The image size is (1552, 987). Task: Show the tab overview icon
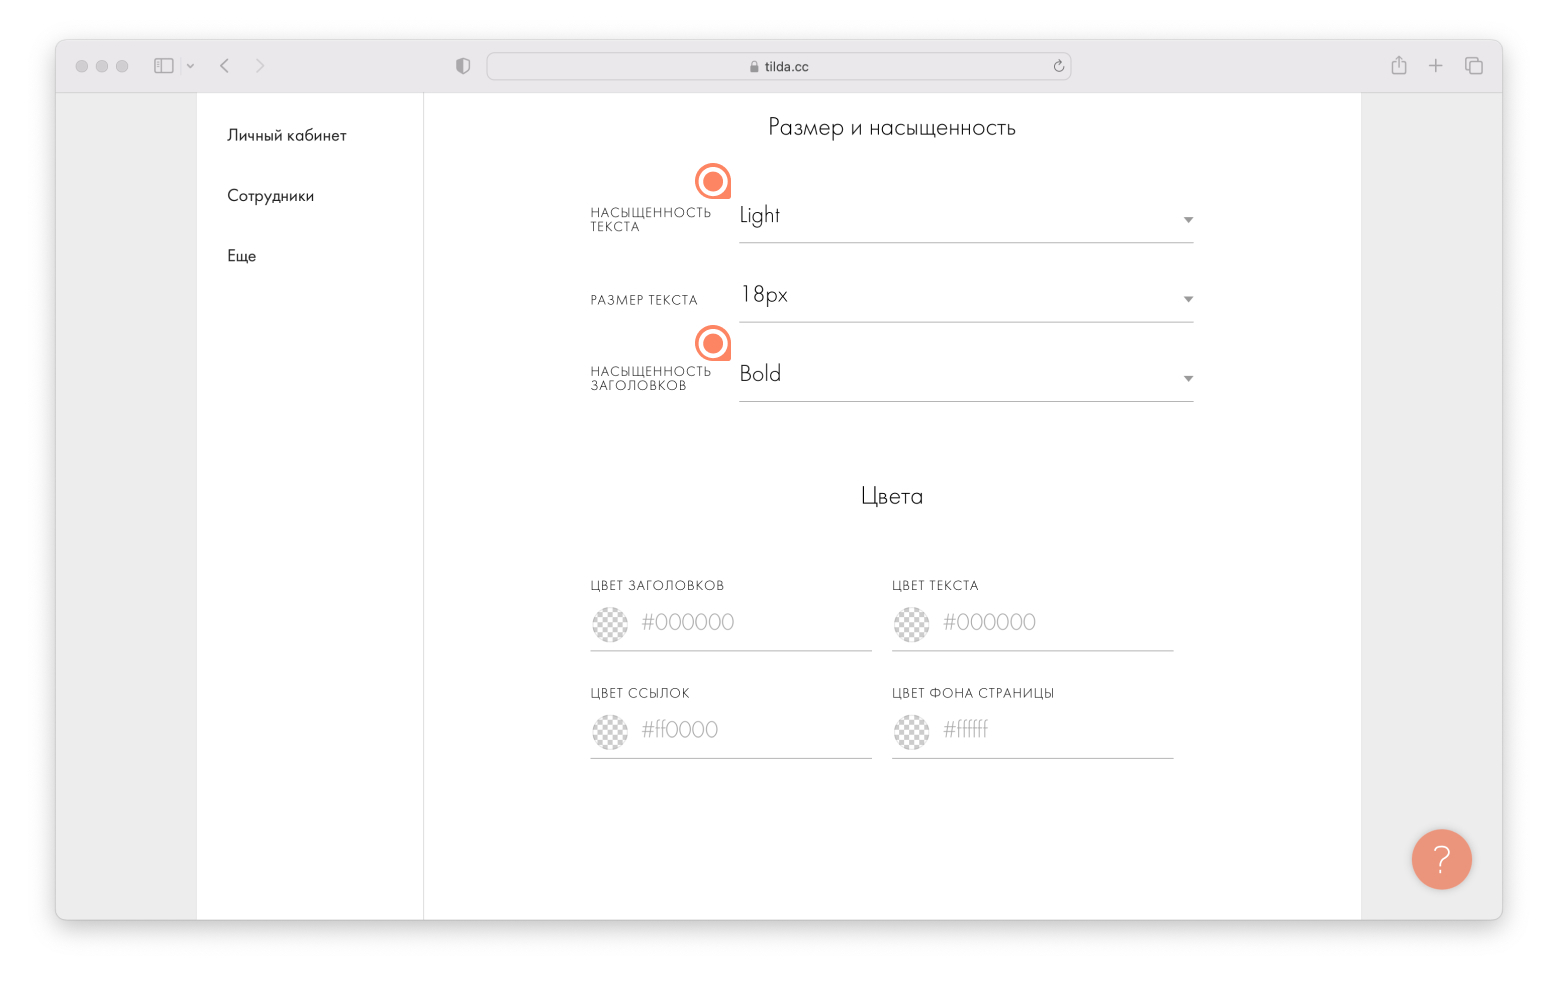pyautogui.click(x=1474, y=66)
